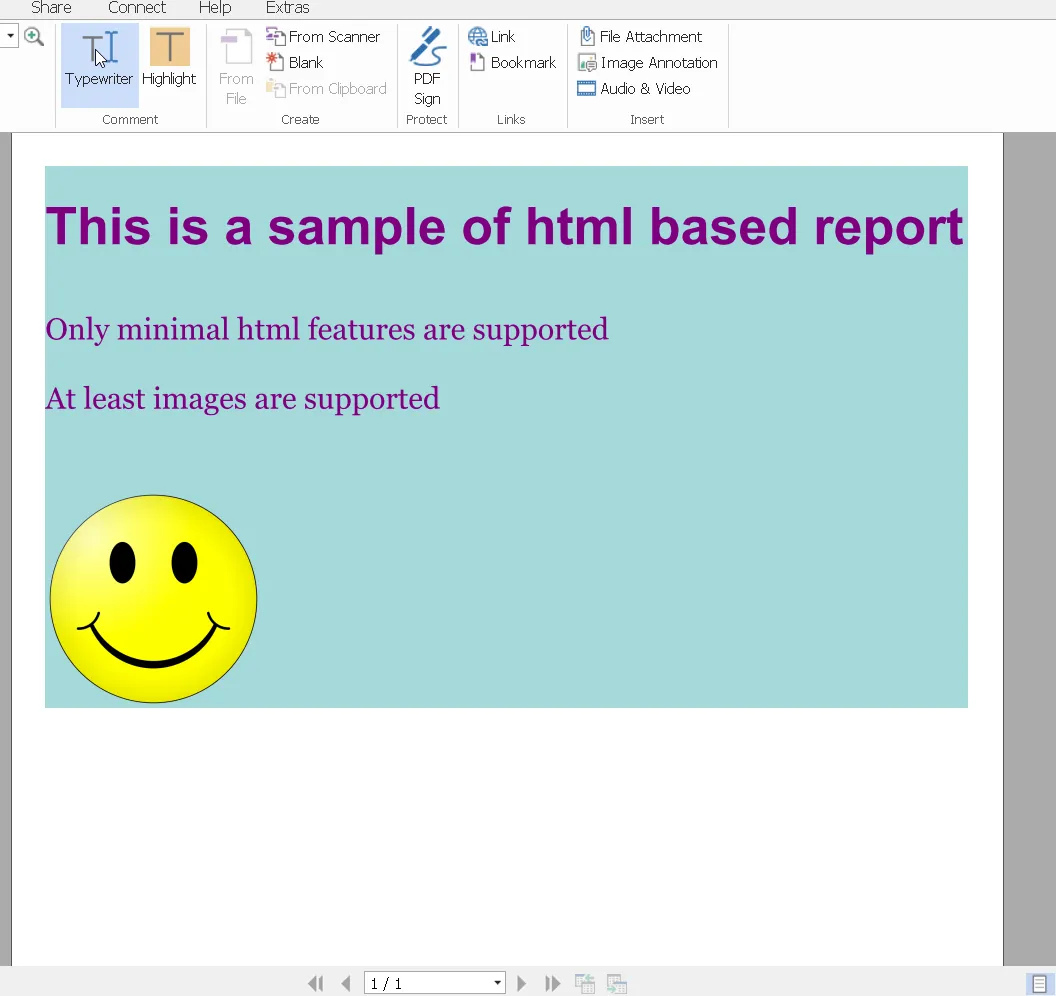Image resolution: width=1056 pixels, height=996 pixels.
Task: Click the text 'At least images are supported'
Action: (242, 399)
